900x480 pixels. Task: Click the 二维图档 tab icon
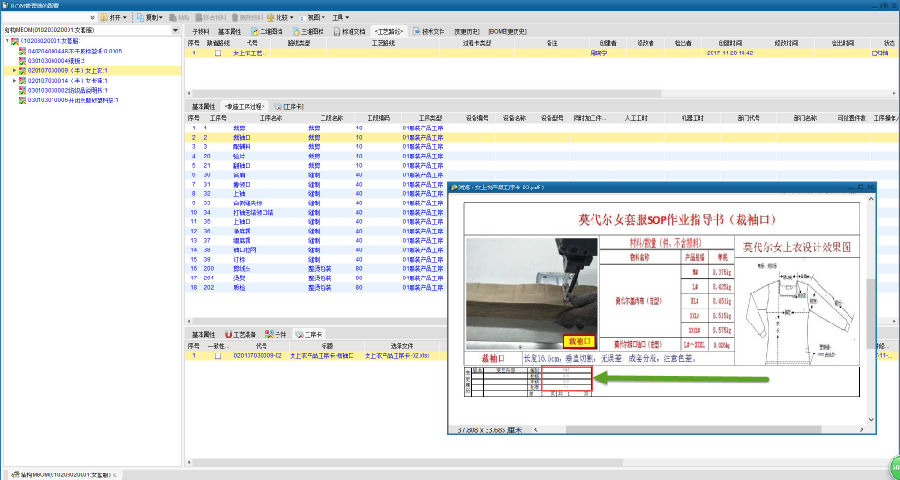(x=254, y=31)
